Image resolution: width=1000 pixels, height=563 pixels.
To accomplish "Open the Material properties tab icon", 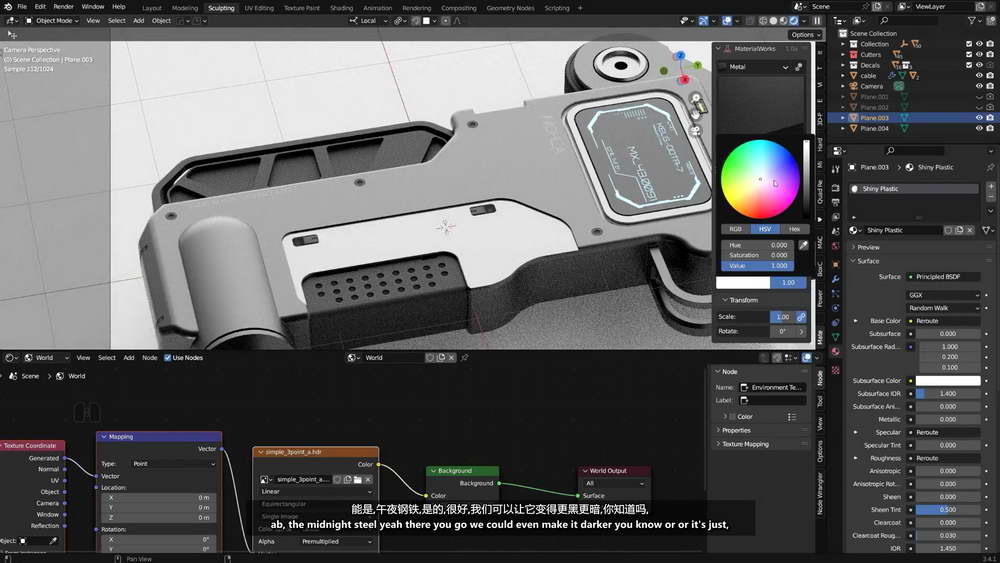I will pyautogui.click(x=835, y=351).
